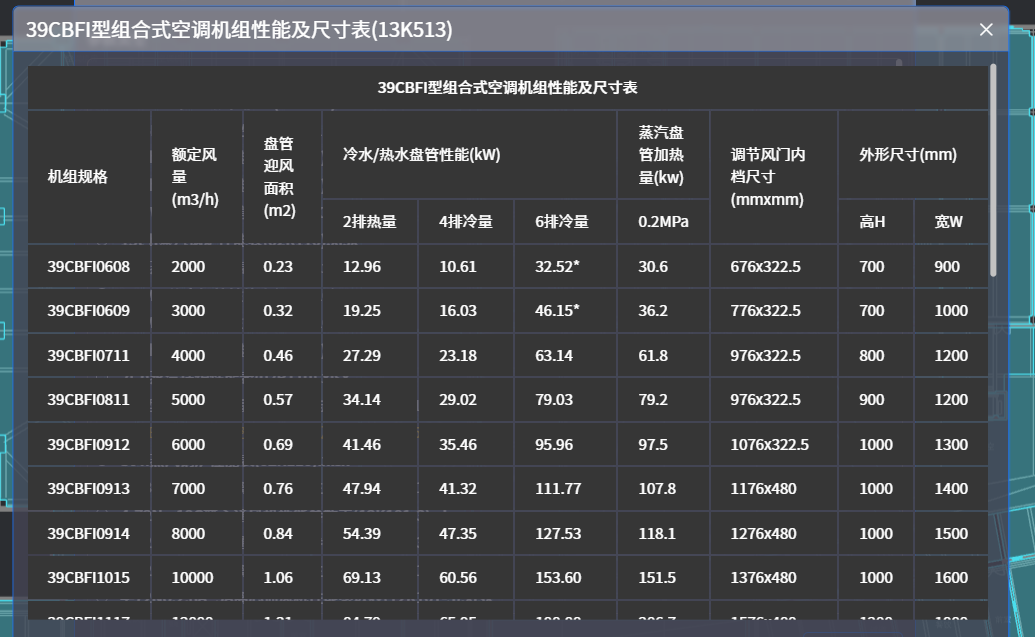The width and height of the screenshot is (1035, 637).
Task: Click the vertical scrollbar of the table
Action: tap(992, 170)
